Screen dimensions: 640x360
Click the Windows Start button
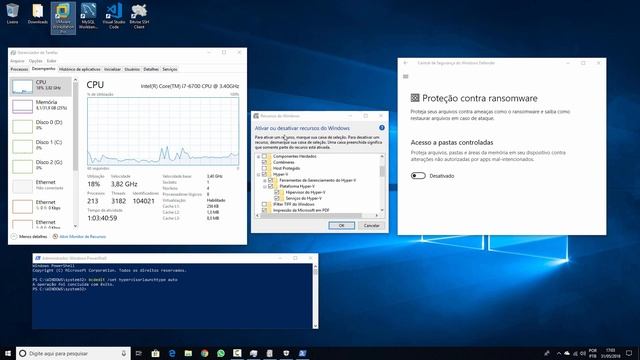(8, 353)
